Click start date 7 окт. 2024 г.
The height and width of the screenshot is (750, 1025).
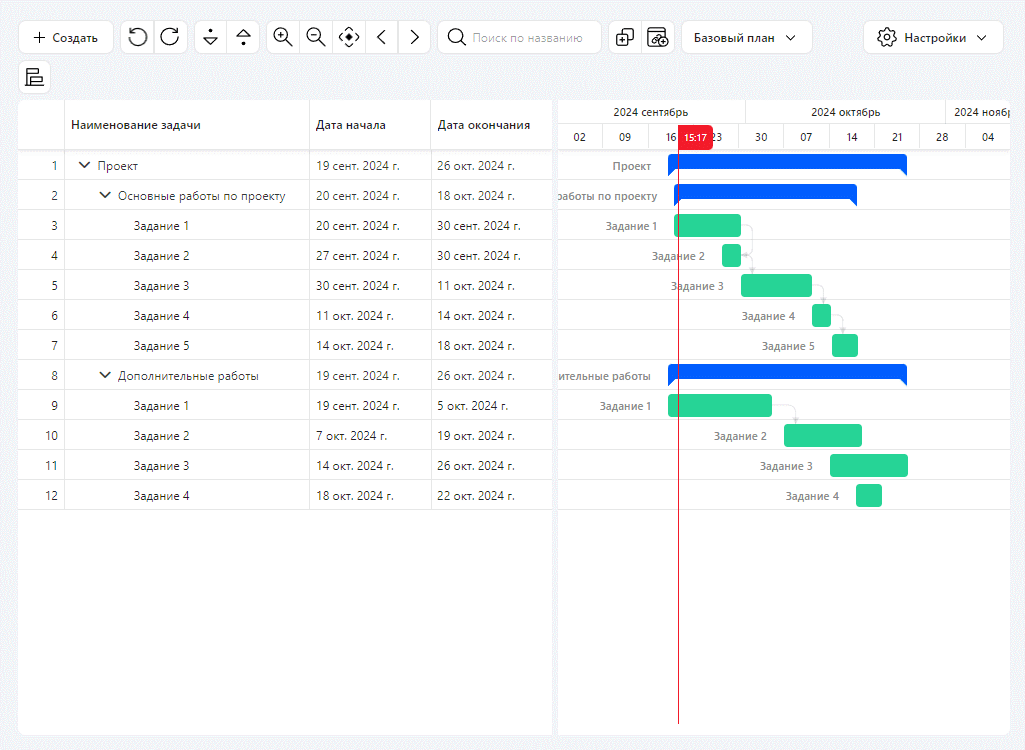351,435
